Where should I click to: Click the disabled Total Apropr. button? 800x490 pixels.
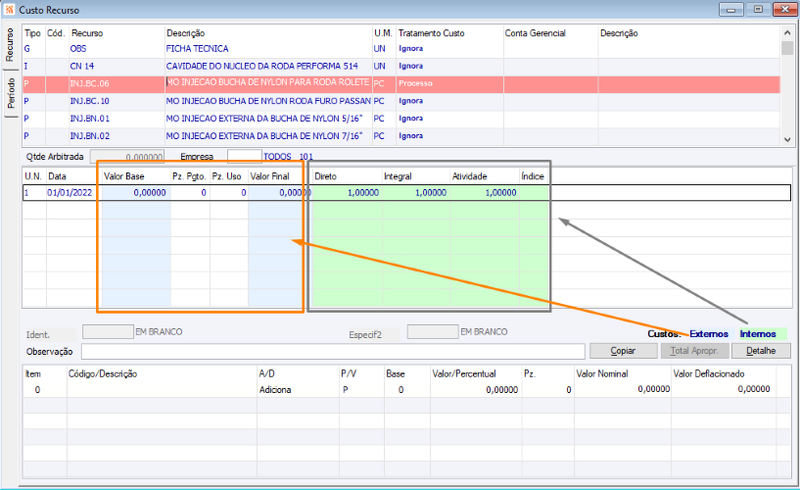pos(694,351)
